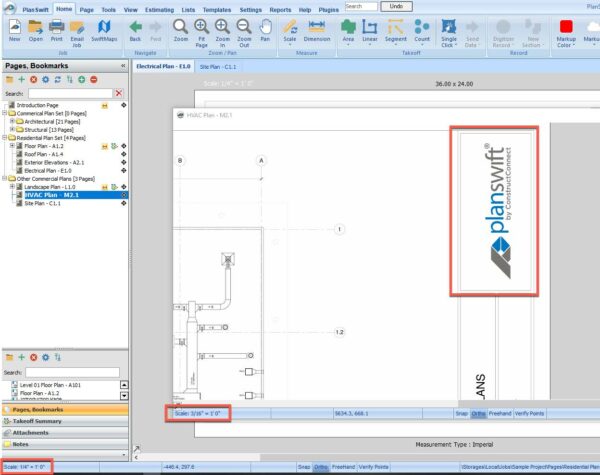Click green plus add page icon in Pages toolbar
Screen dimensions: 600x475
[x=21, y=80]
